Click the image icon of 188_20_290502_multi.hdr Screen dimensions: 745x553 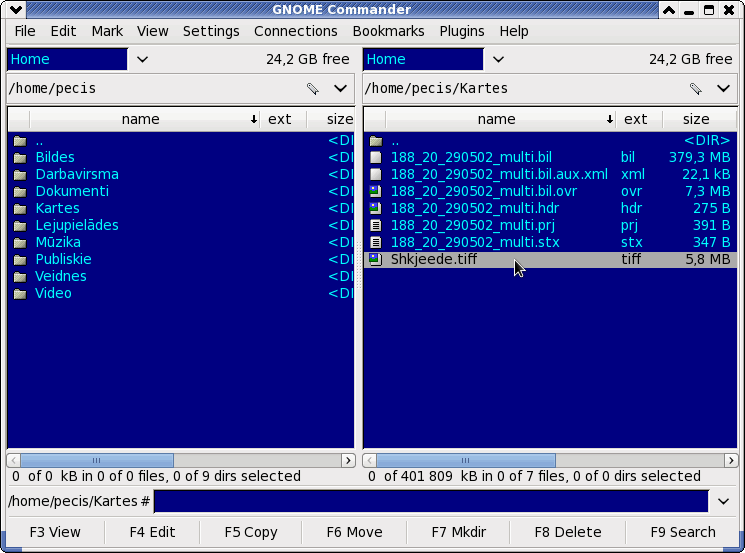376,209
